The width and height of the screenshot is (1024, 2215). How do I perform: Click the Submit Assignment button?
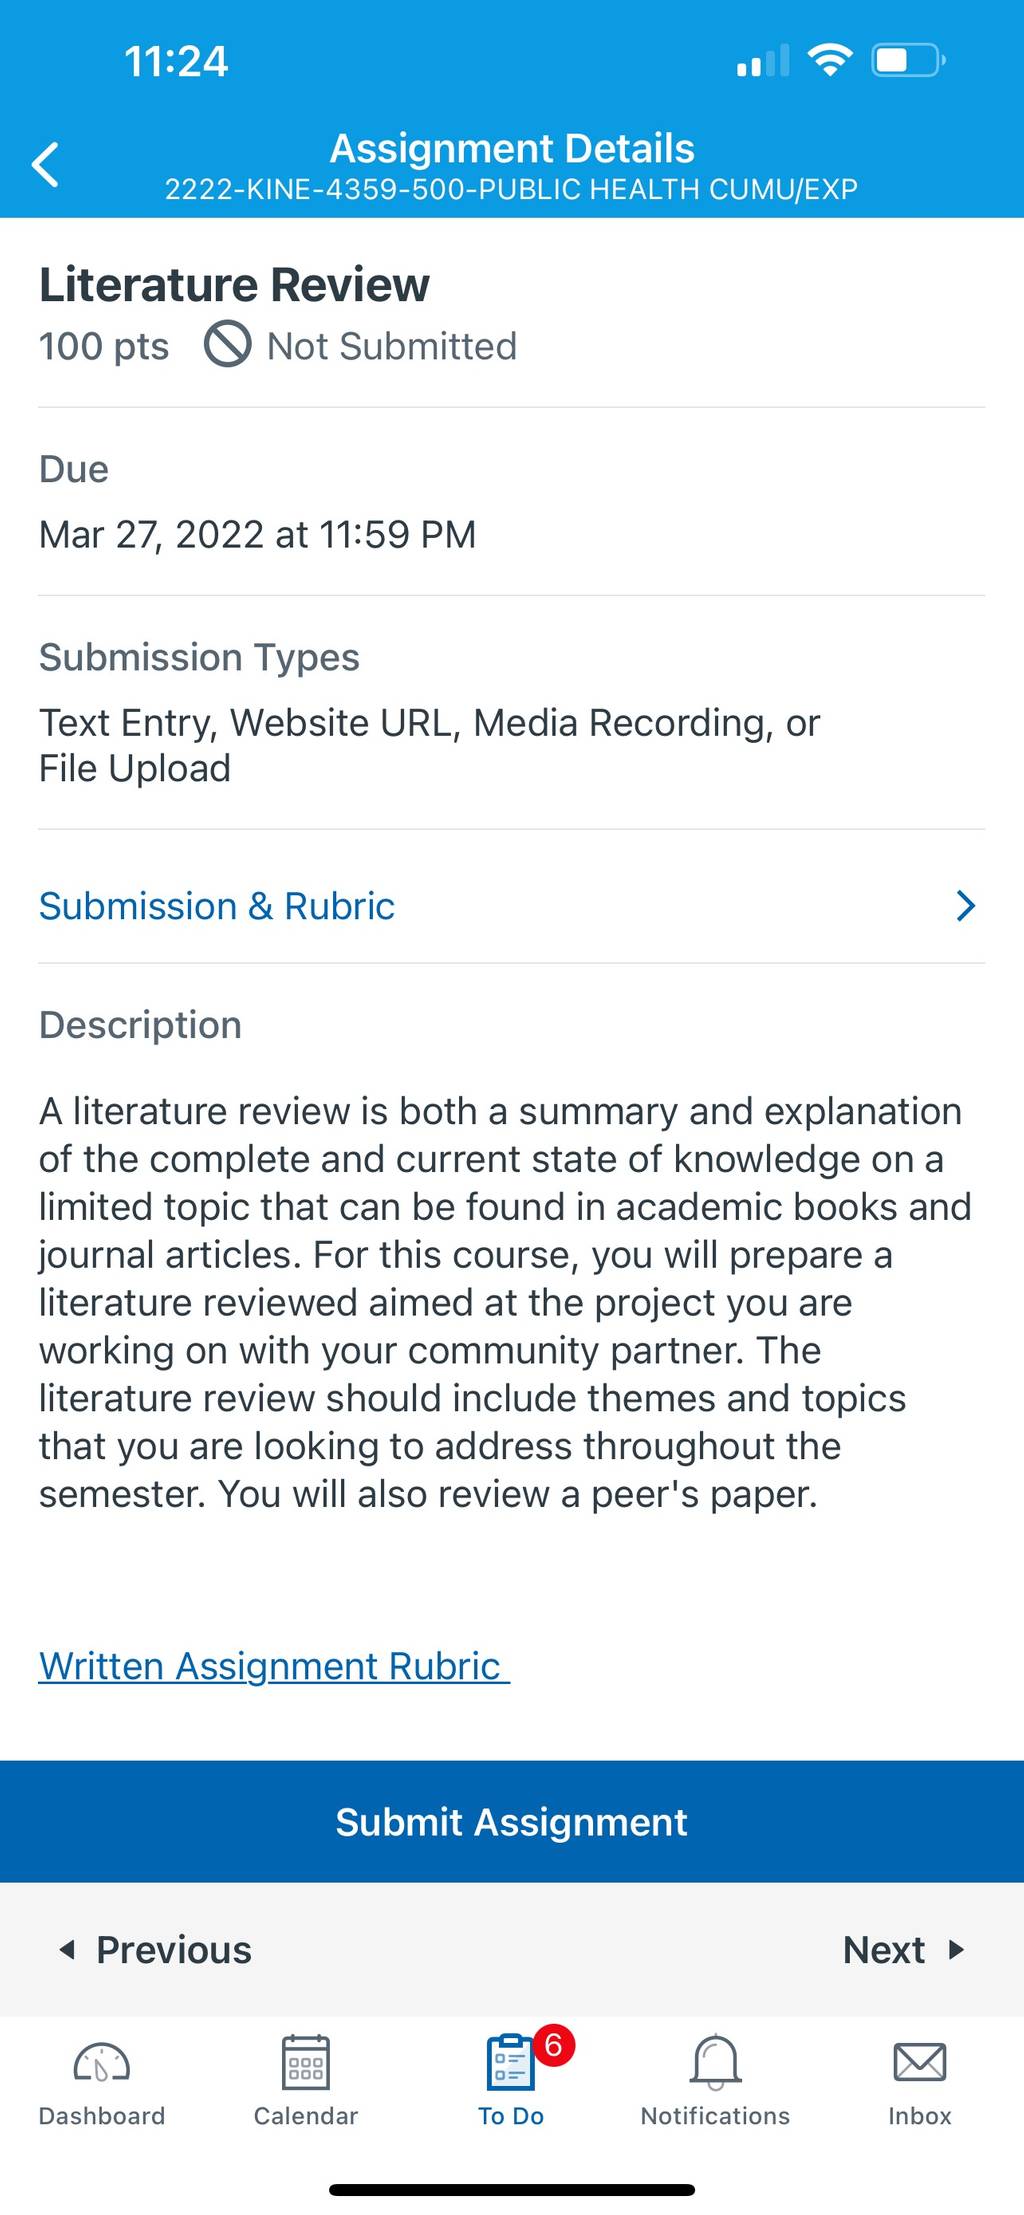[512, 1822]
